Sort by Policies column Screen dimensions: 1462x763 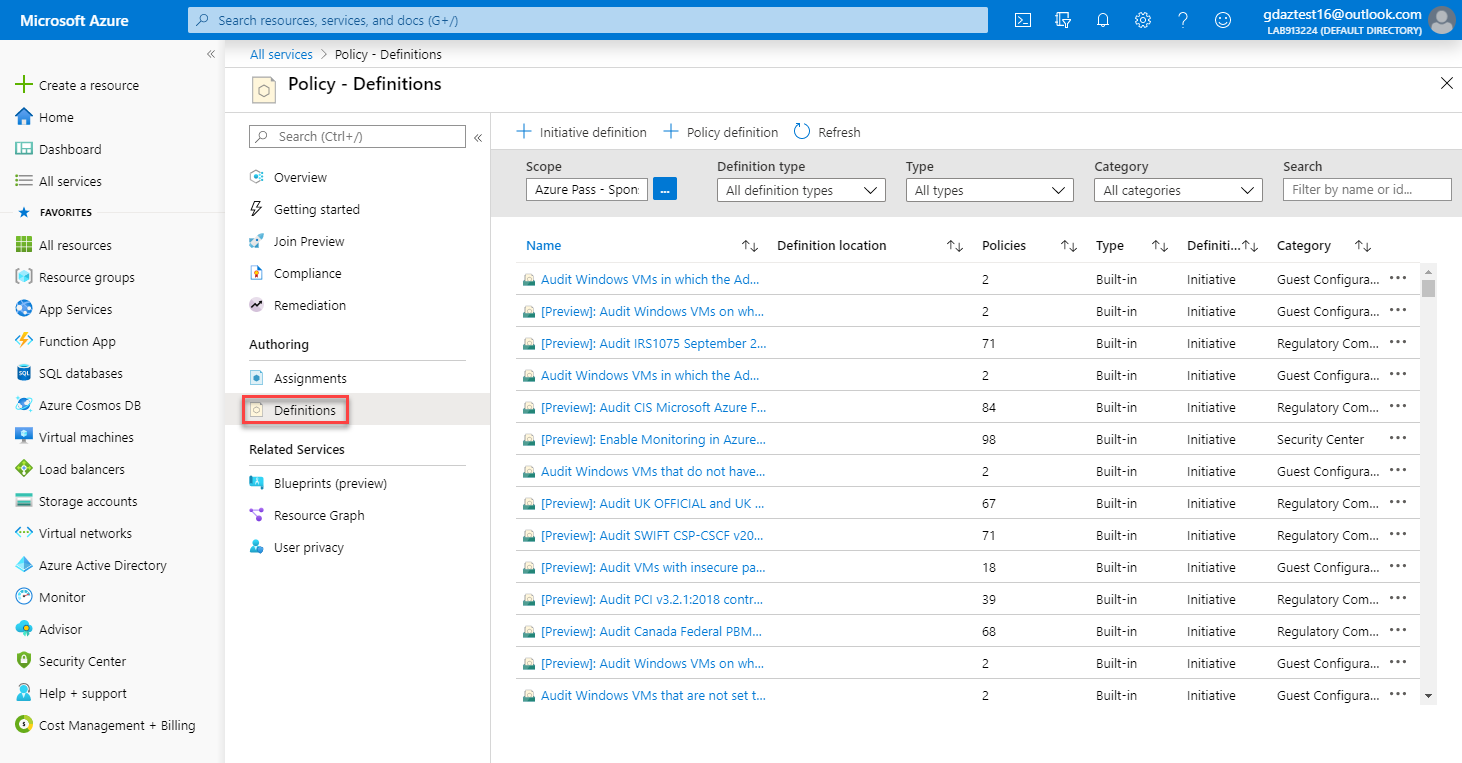coord(1069,246)
